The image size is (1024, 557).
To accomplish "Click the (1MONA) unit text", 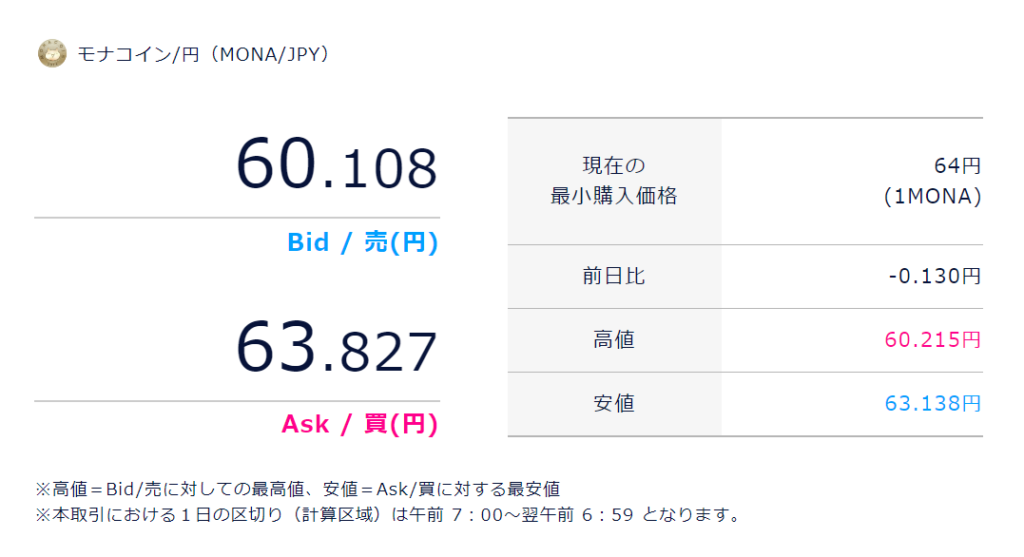I will 932,197.
